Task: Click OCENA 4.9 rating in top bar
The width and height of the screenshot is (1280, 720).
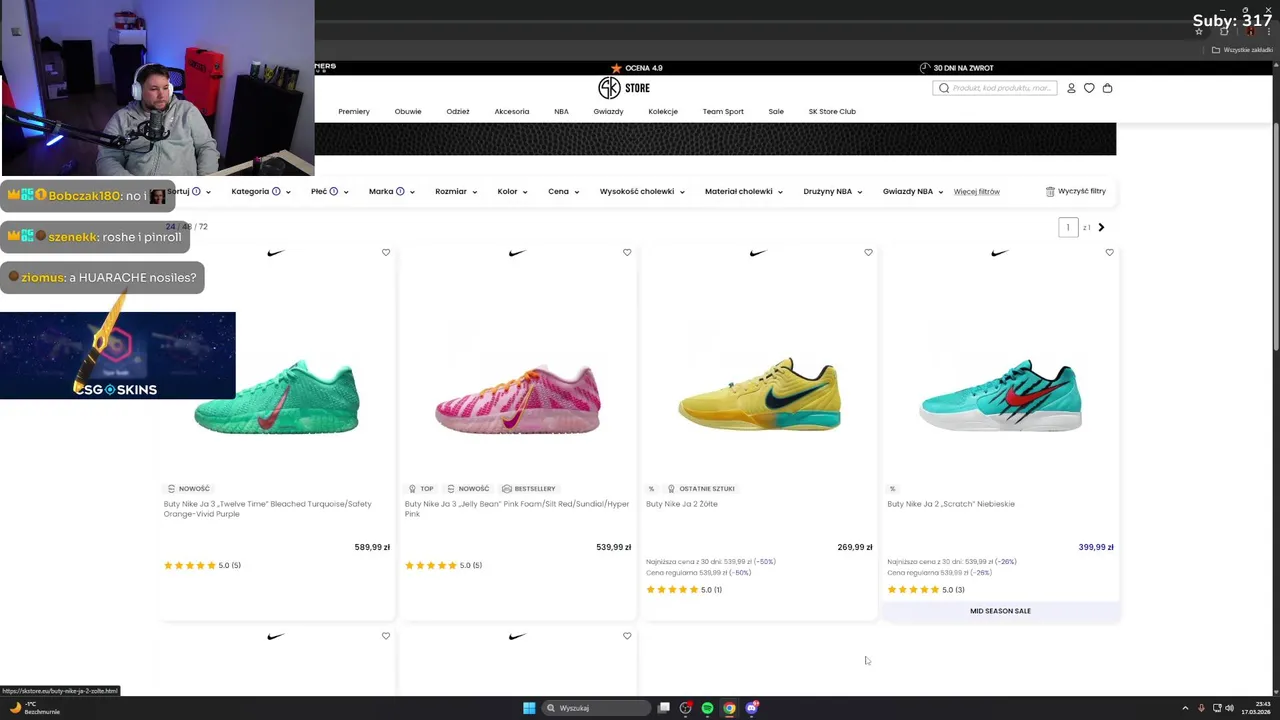Action: click(637, 68)
